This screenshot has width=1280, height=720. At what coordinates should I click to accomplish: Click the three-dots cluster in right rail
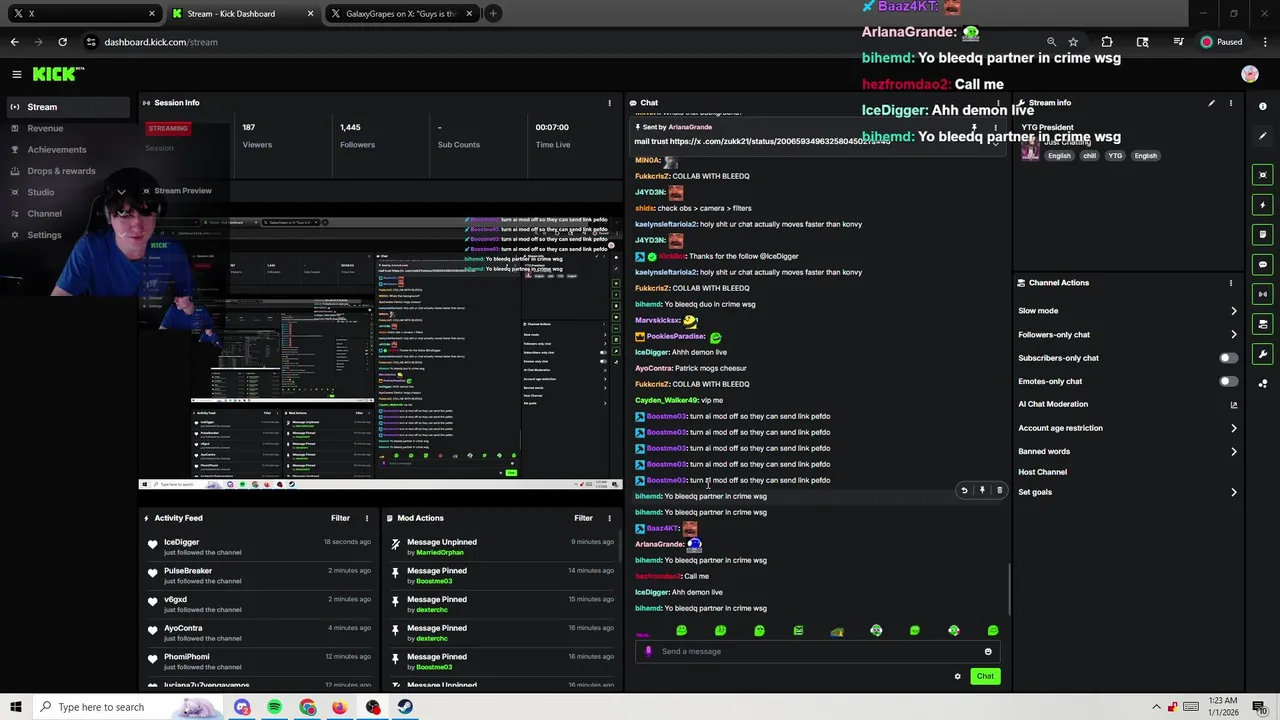[x=1263, y=383]
